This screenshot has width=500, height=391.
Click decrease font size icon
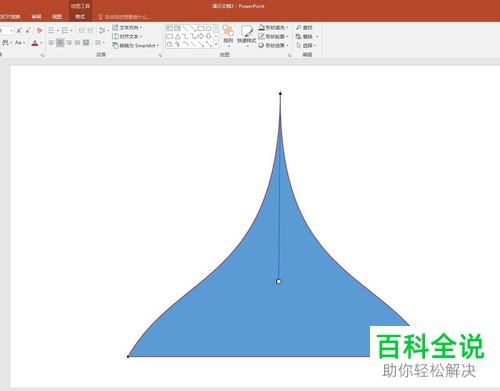tap(28, 31)
